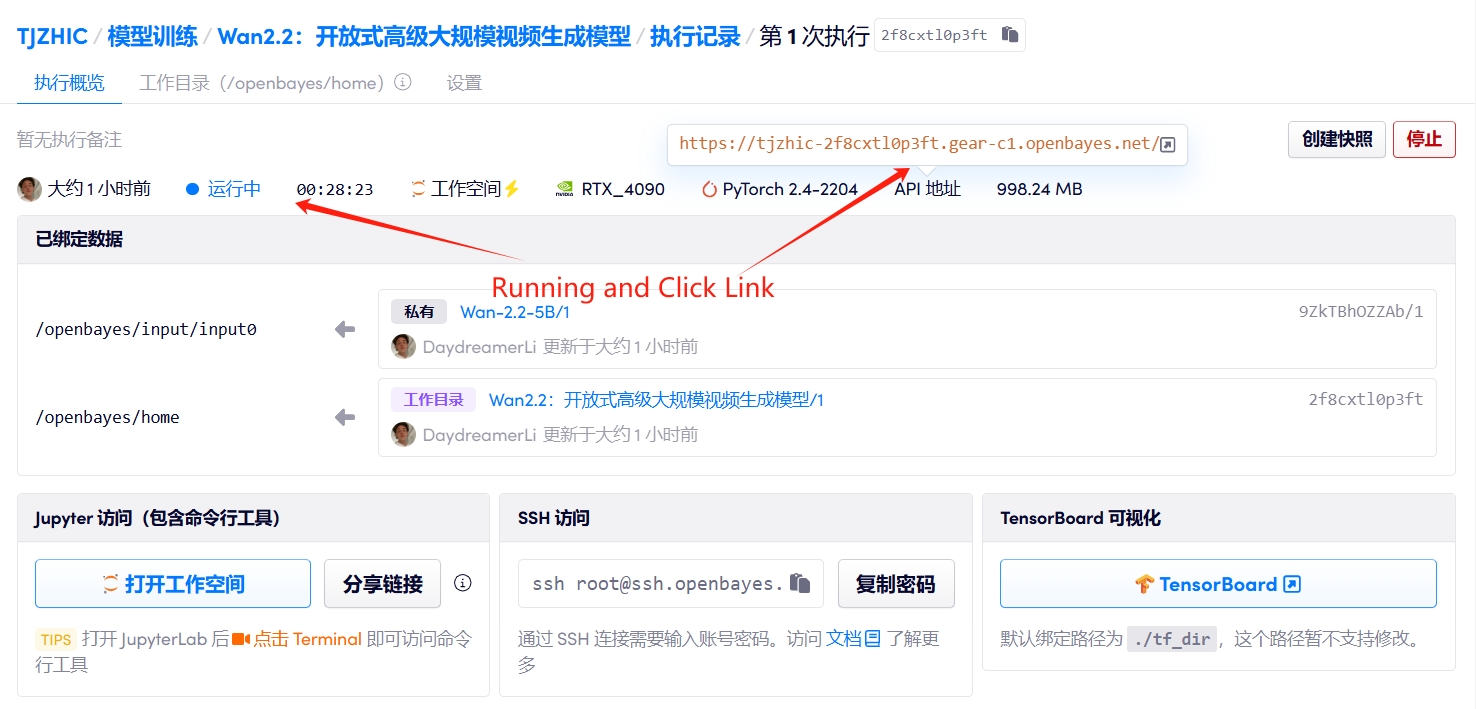The image size is (1476, 709).
Task: Click the PyTorch 2.4-2204 label
Action: tap(790, 189)
